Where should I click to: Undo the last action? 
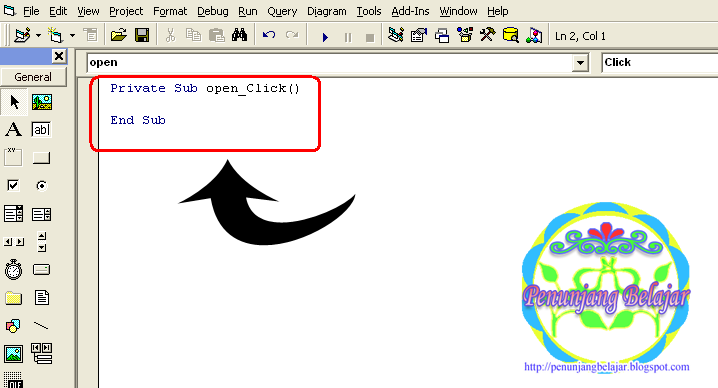pyautogui.click(x=269, y=35)
